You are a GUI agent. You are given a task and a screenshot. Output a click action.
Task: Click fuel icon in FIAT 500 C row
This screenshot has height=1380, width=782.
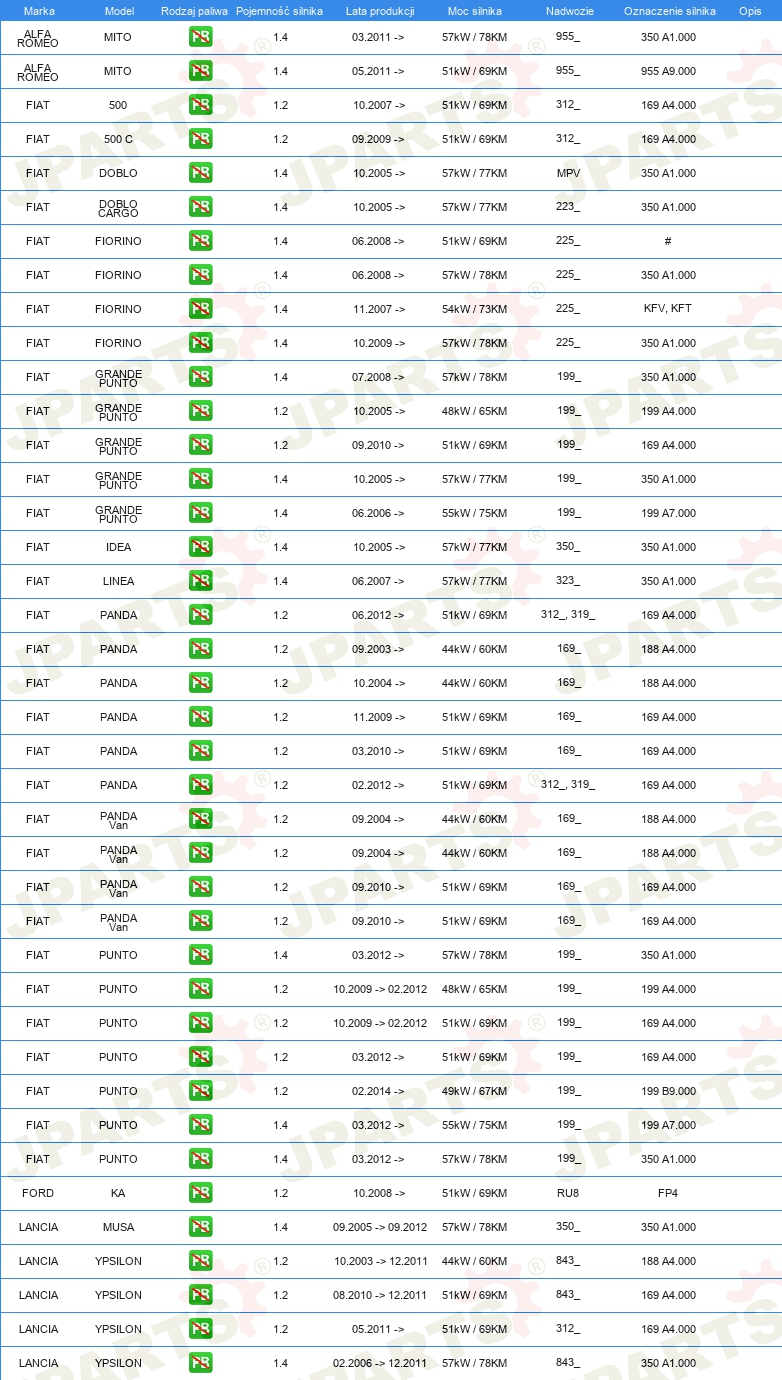(200, 140)
